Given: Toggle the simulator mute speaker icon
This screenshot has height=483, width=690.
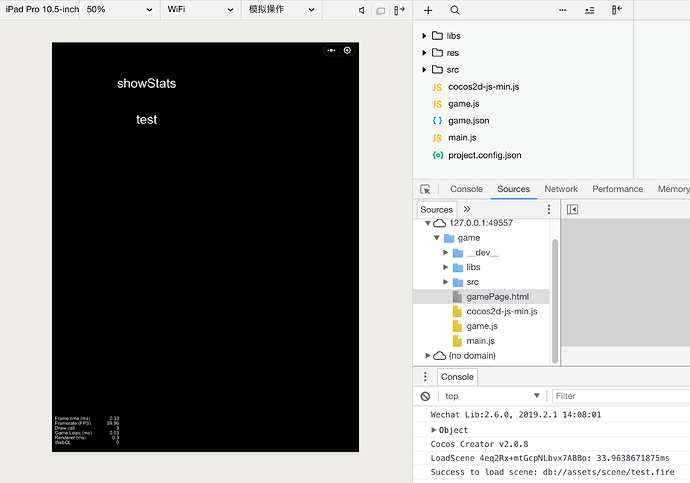Looking at the screenshot, I should 361,10.
